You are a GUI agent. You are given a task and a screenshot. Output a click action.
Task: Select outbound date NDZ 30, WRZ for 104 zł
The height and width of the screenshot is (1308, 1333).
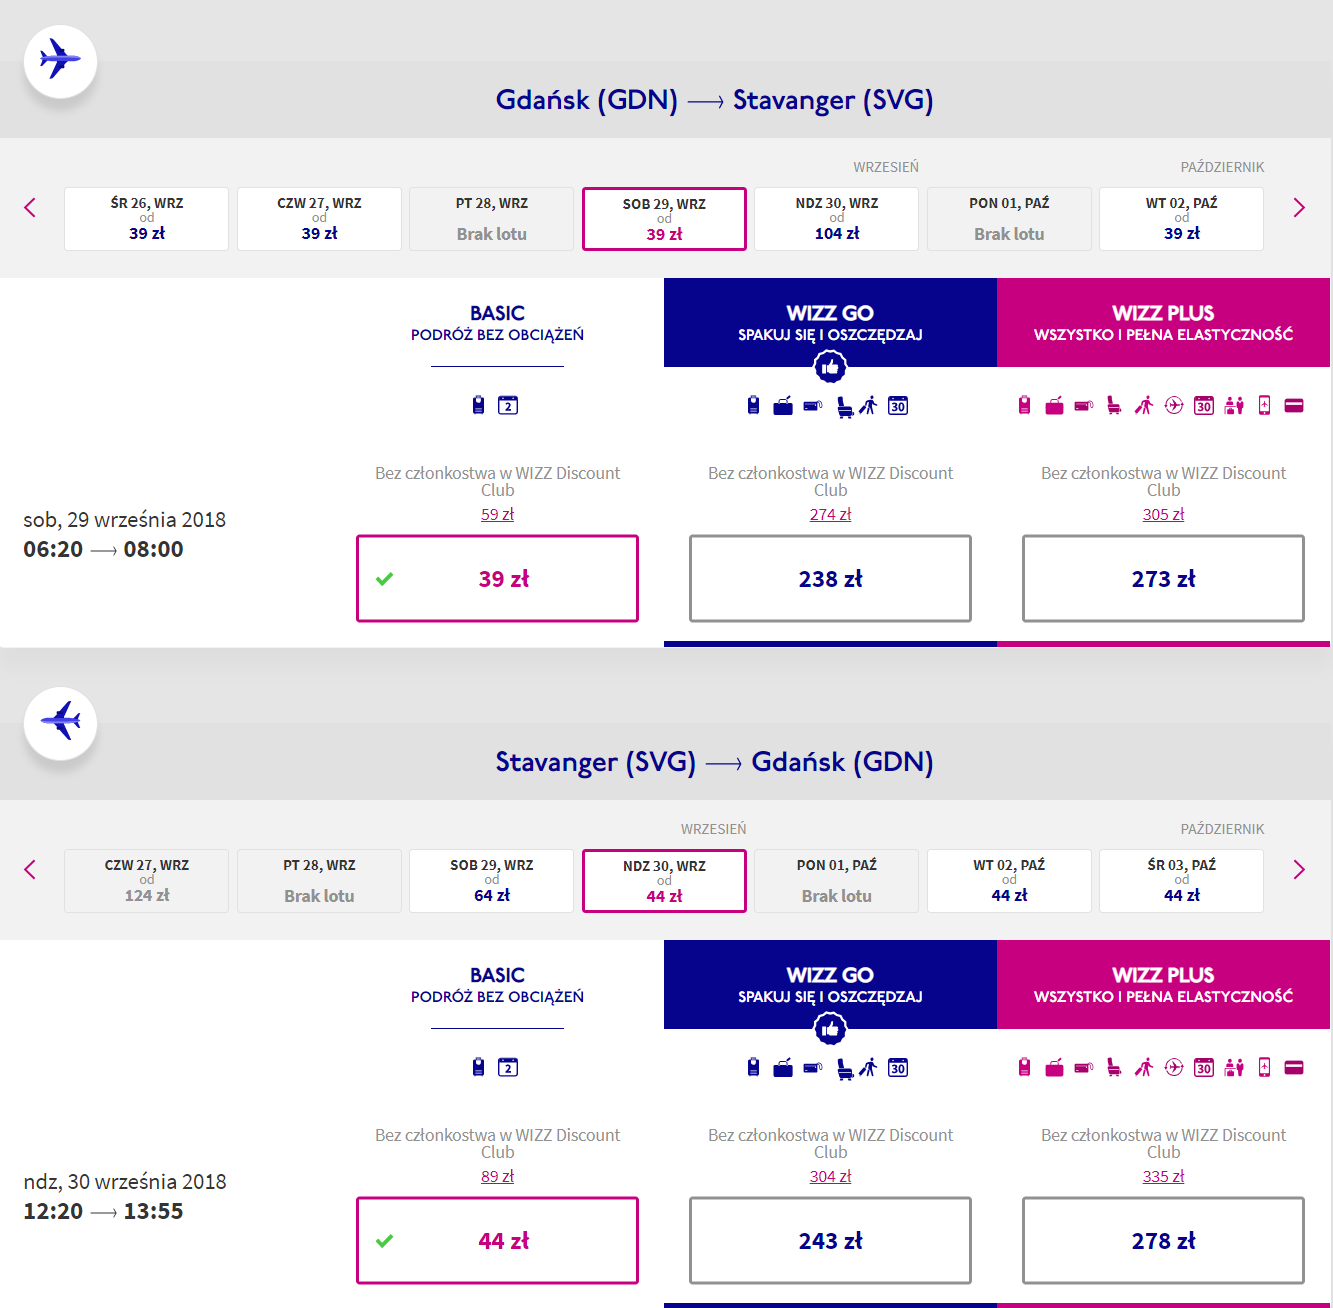[x=837, y=218]
